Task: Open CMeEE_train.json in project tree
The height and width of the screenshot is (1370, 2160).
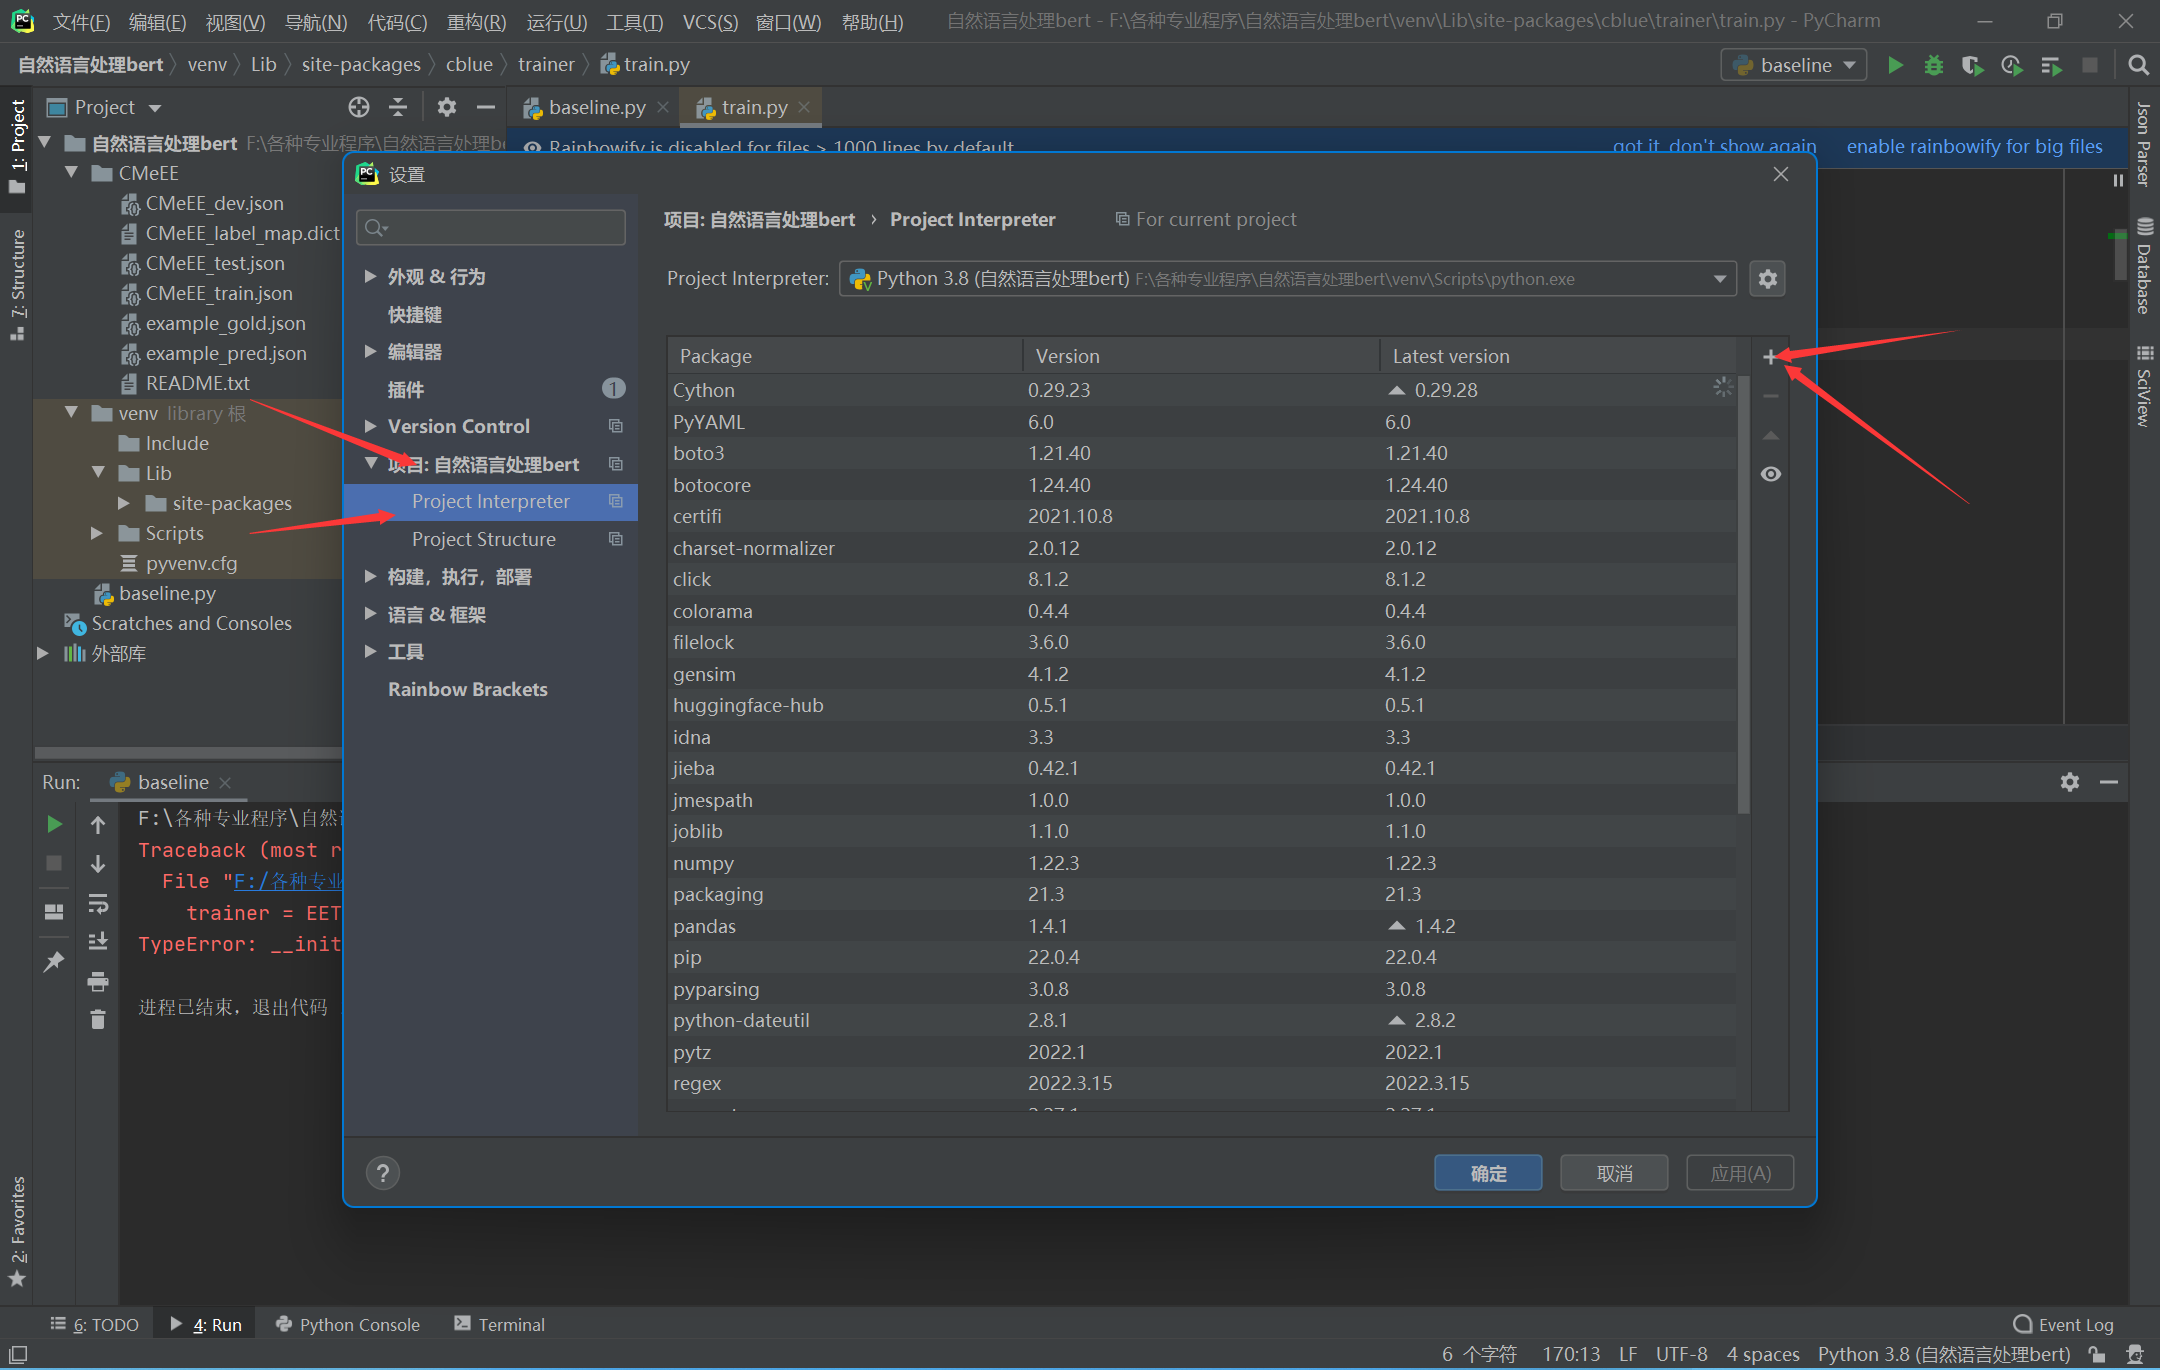Action: click(x=218, y=293)
